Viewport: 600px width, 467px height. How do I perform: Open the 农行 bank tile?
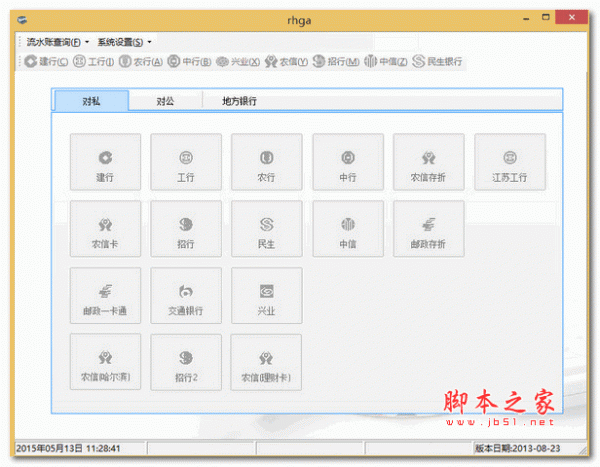[267, 162]
